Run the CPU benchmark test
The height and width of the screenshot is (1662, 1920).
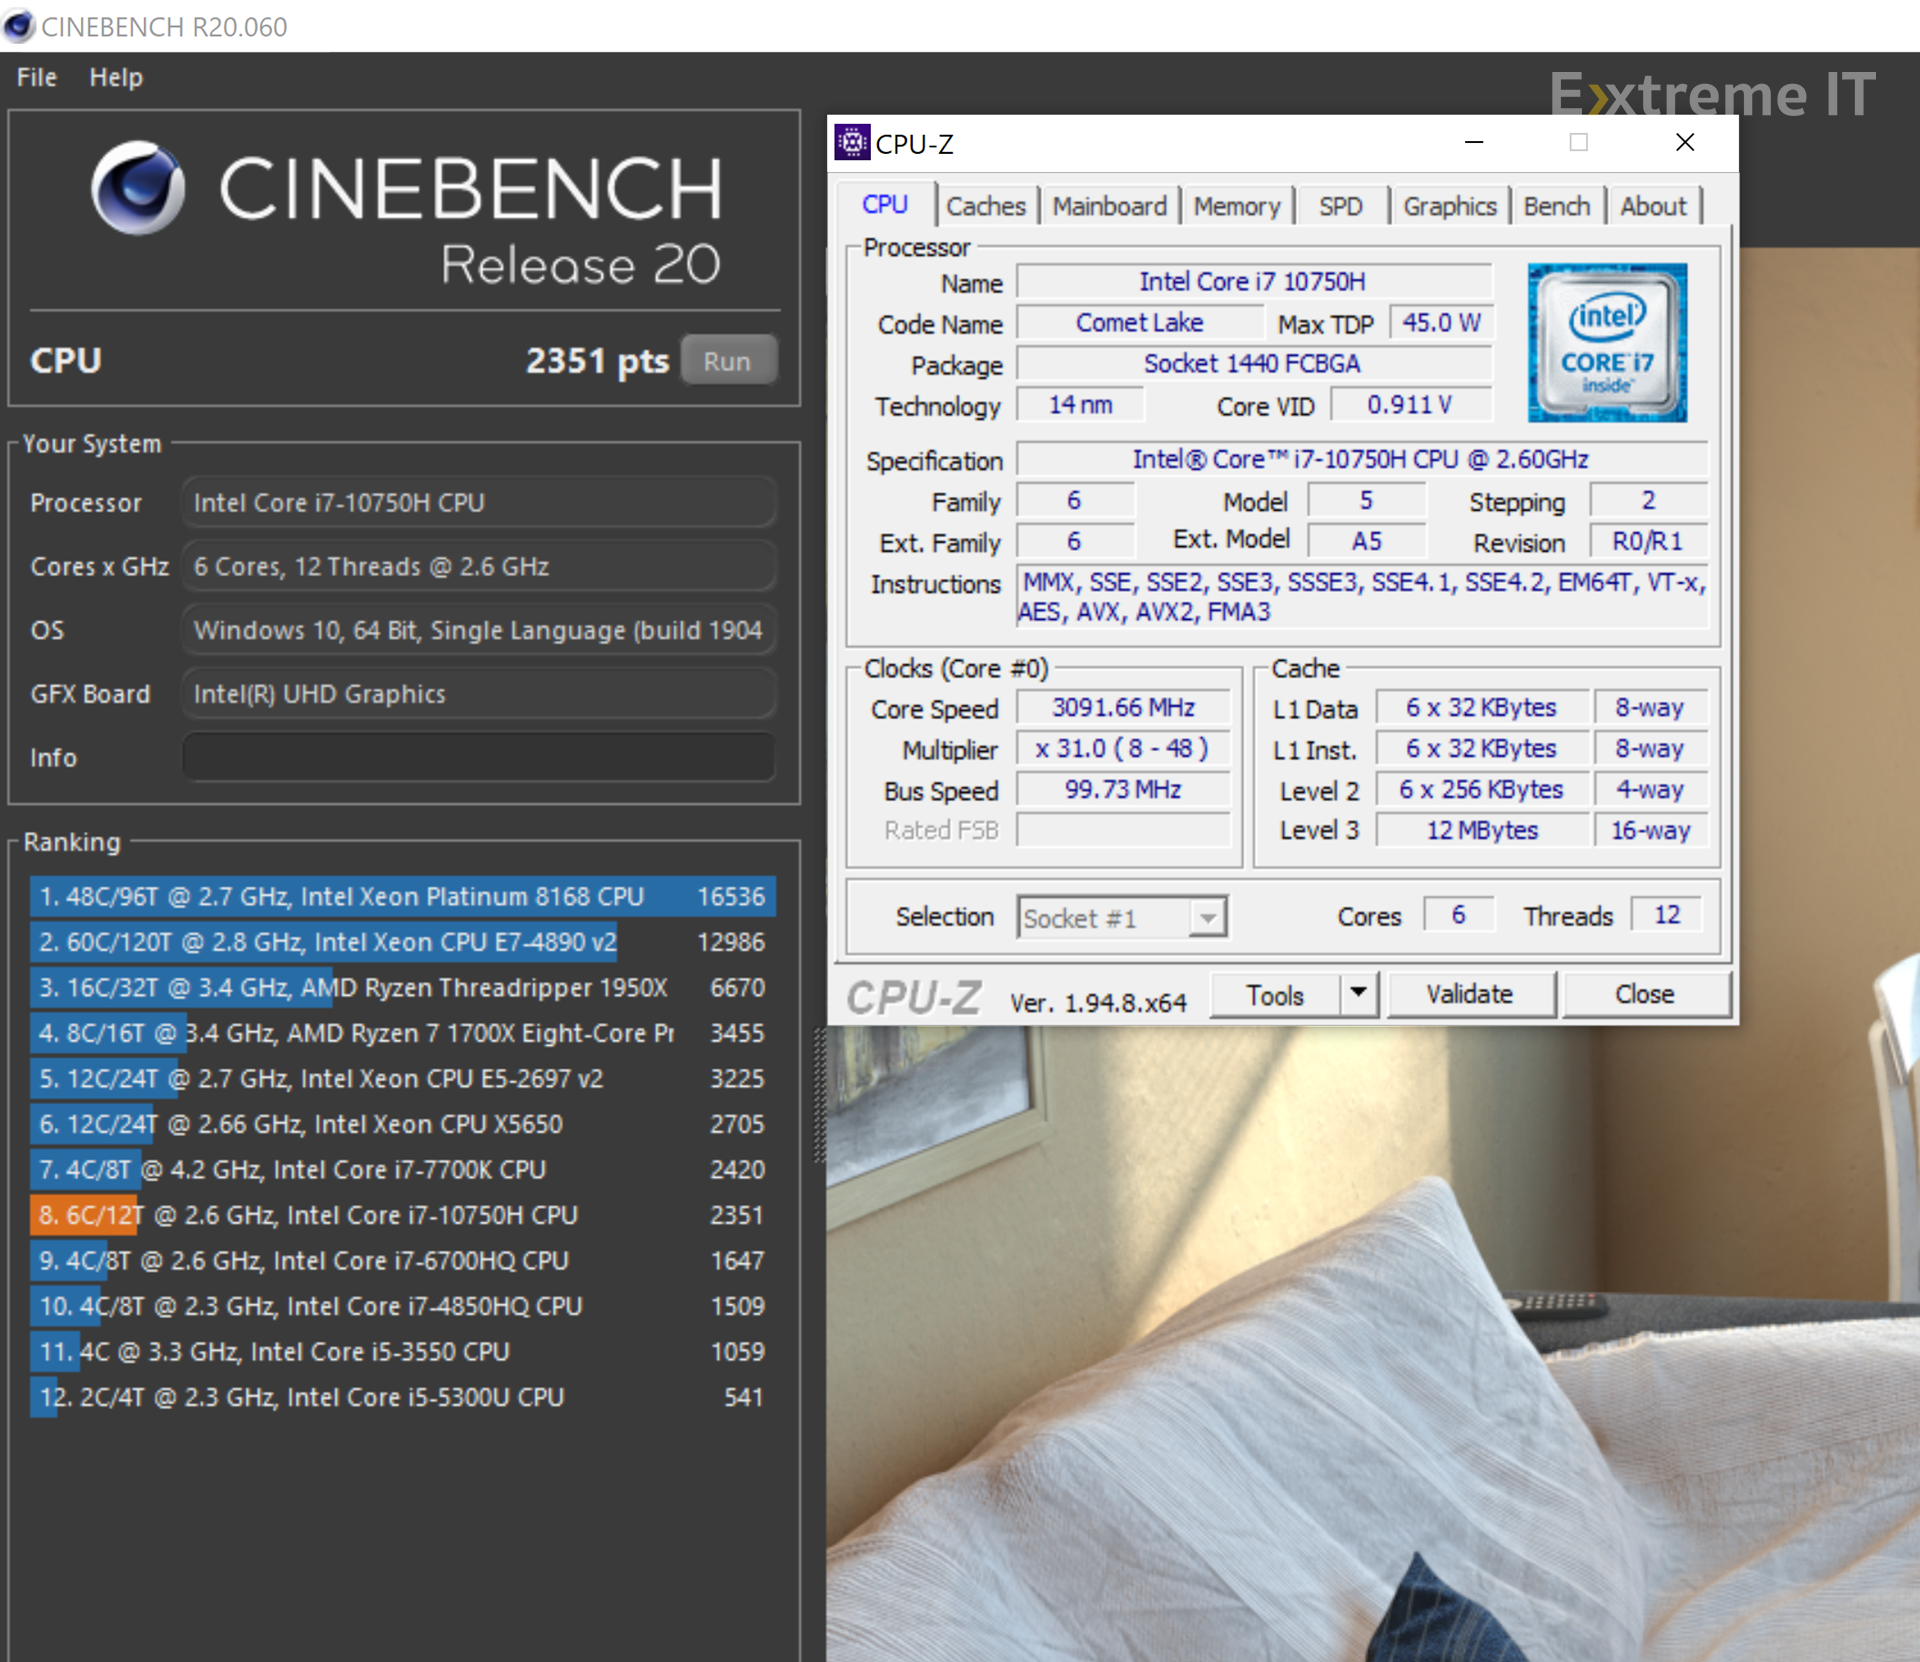(x=728, y=361)
